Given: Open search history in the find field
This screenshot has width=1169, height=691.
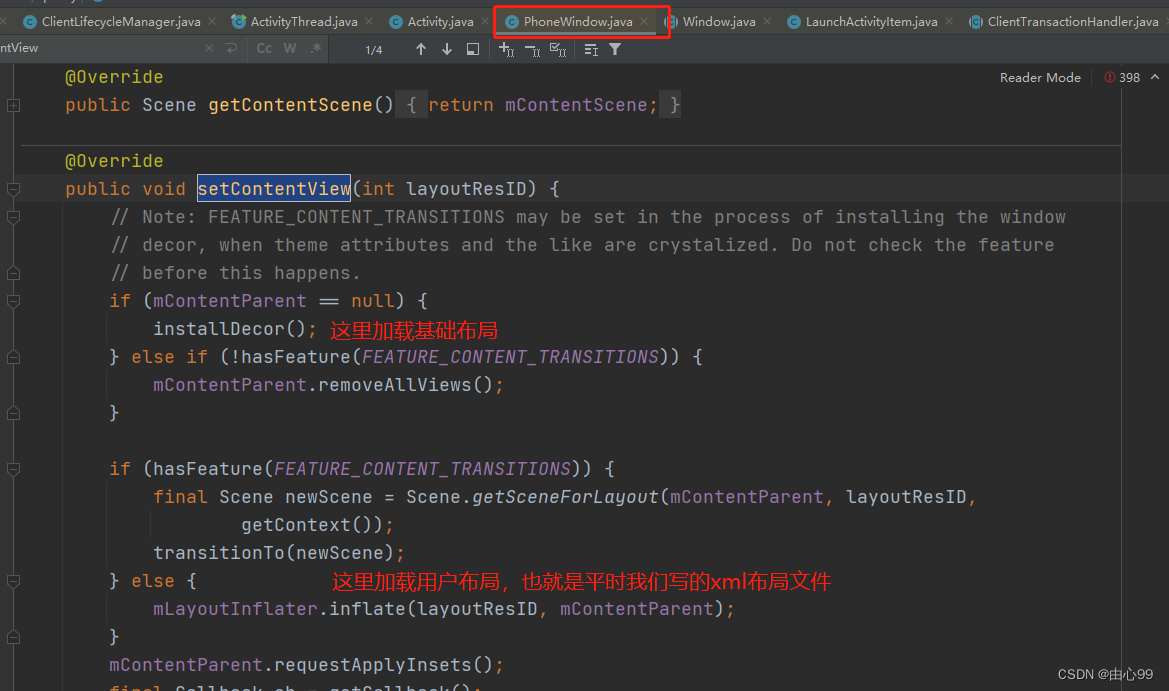Looking at the screenshot, I should tap(232, 48).
